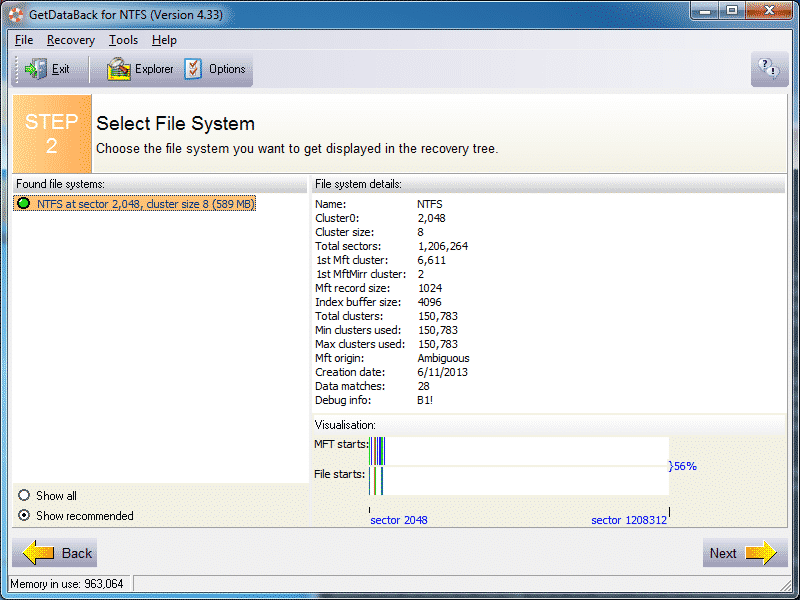Viewport: 800px width, 600px height.
Task: Click the GetDataBack title bar app icon
Action: 15,15
